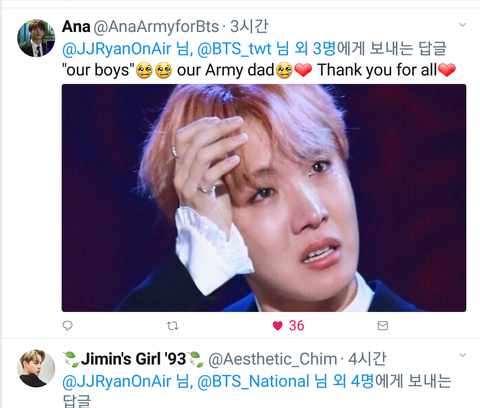Open the @Aesthetic_Chim handle

point(273,359)
